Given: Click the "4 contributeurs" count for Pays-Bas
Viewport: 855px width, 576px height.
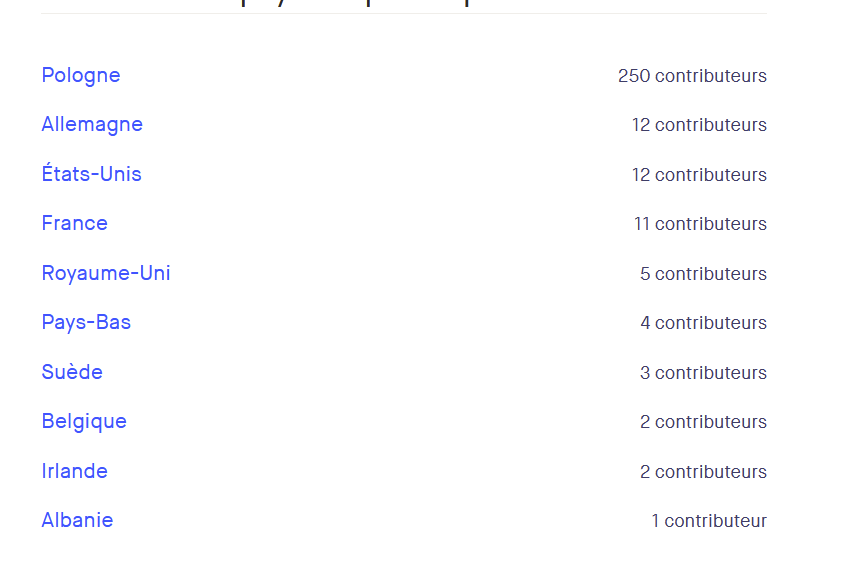Looking at the screenshot, I should coord(703,323).
